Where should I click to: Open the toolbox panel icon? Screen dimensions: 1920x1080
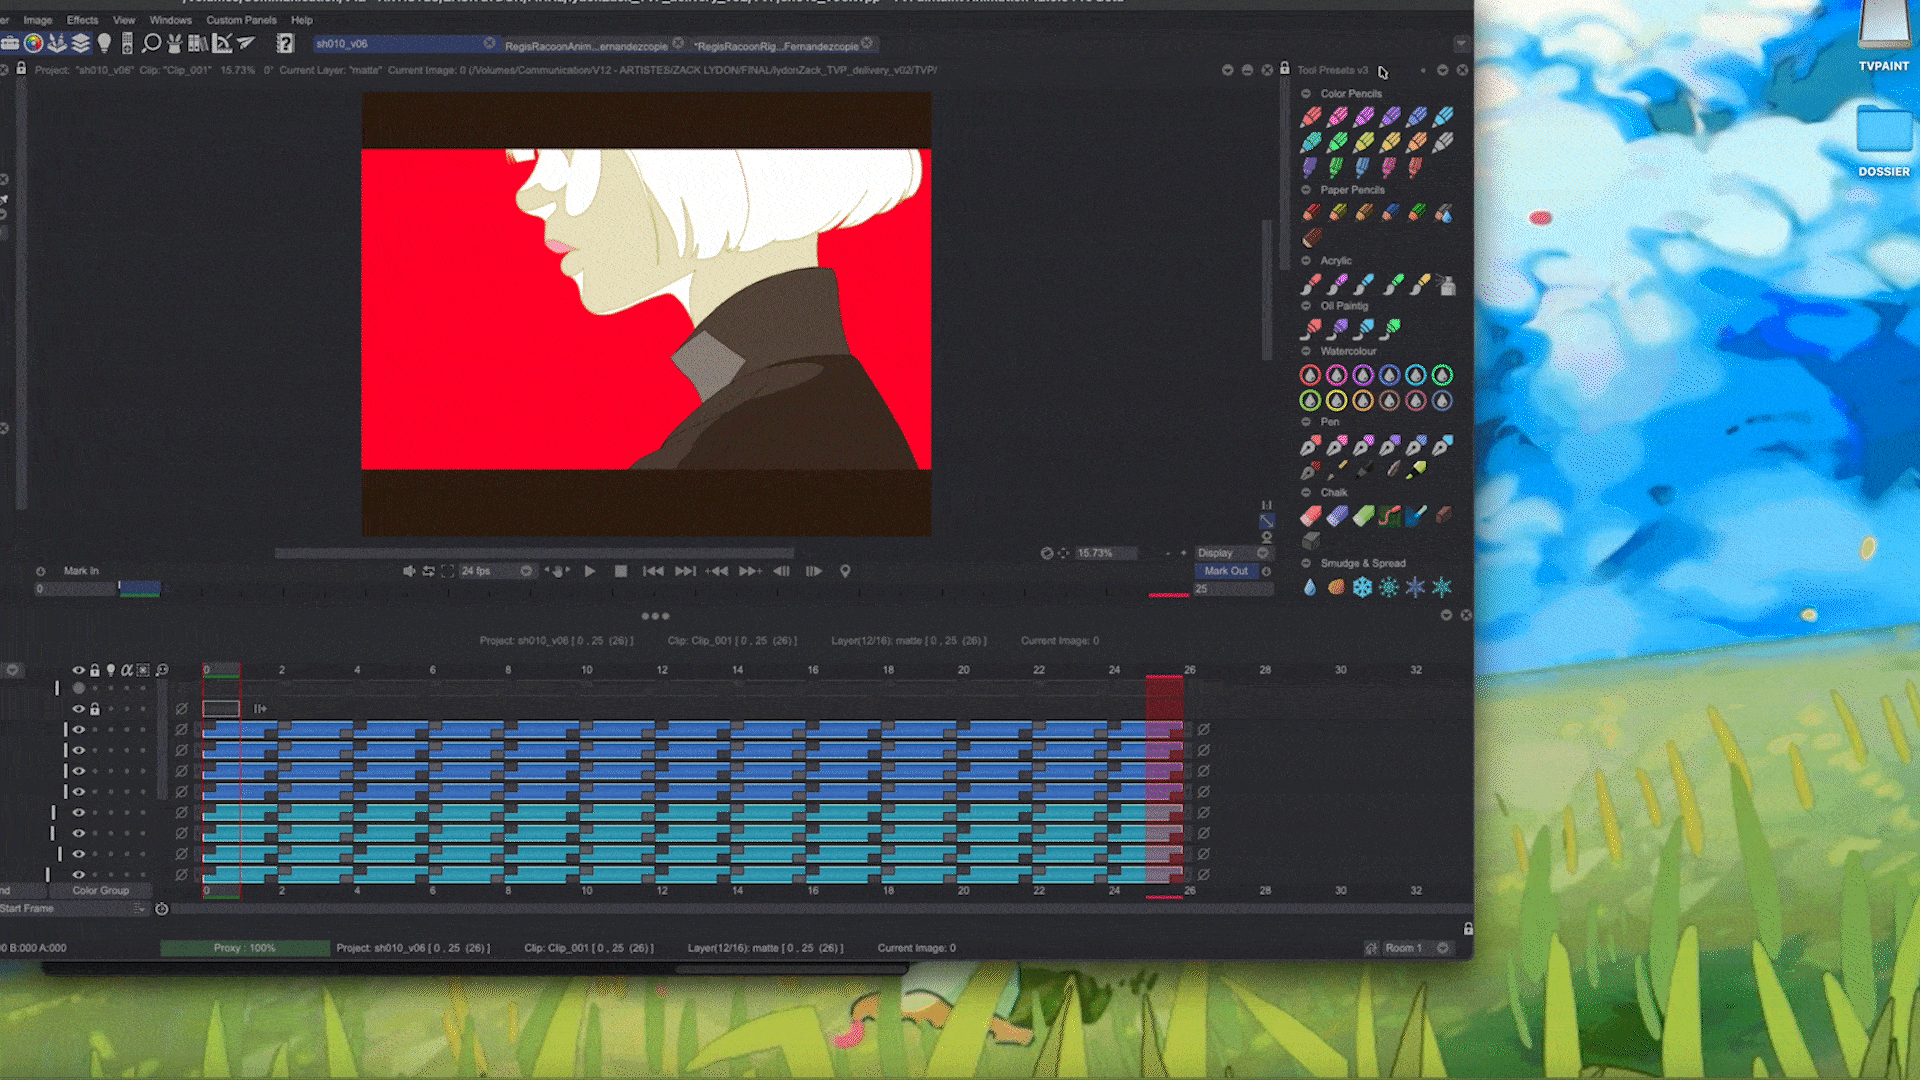pos(10,43)
